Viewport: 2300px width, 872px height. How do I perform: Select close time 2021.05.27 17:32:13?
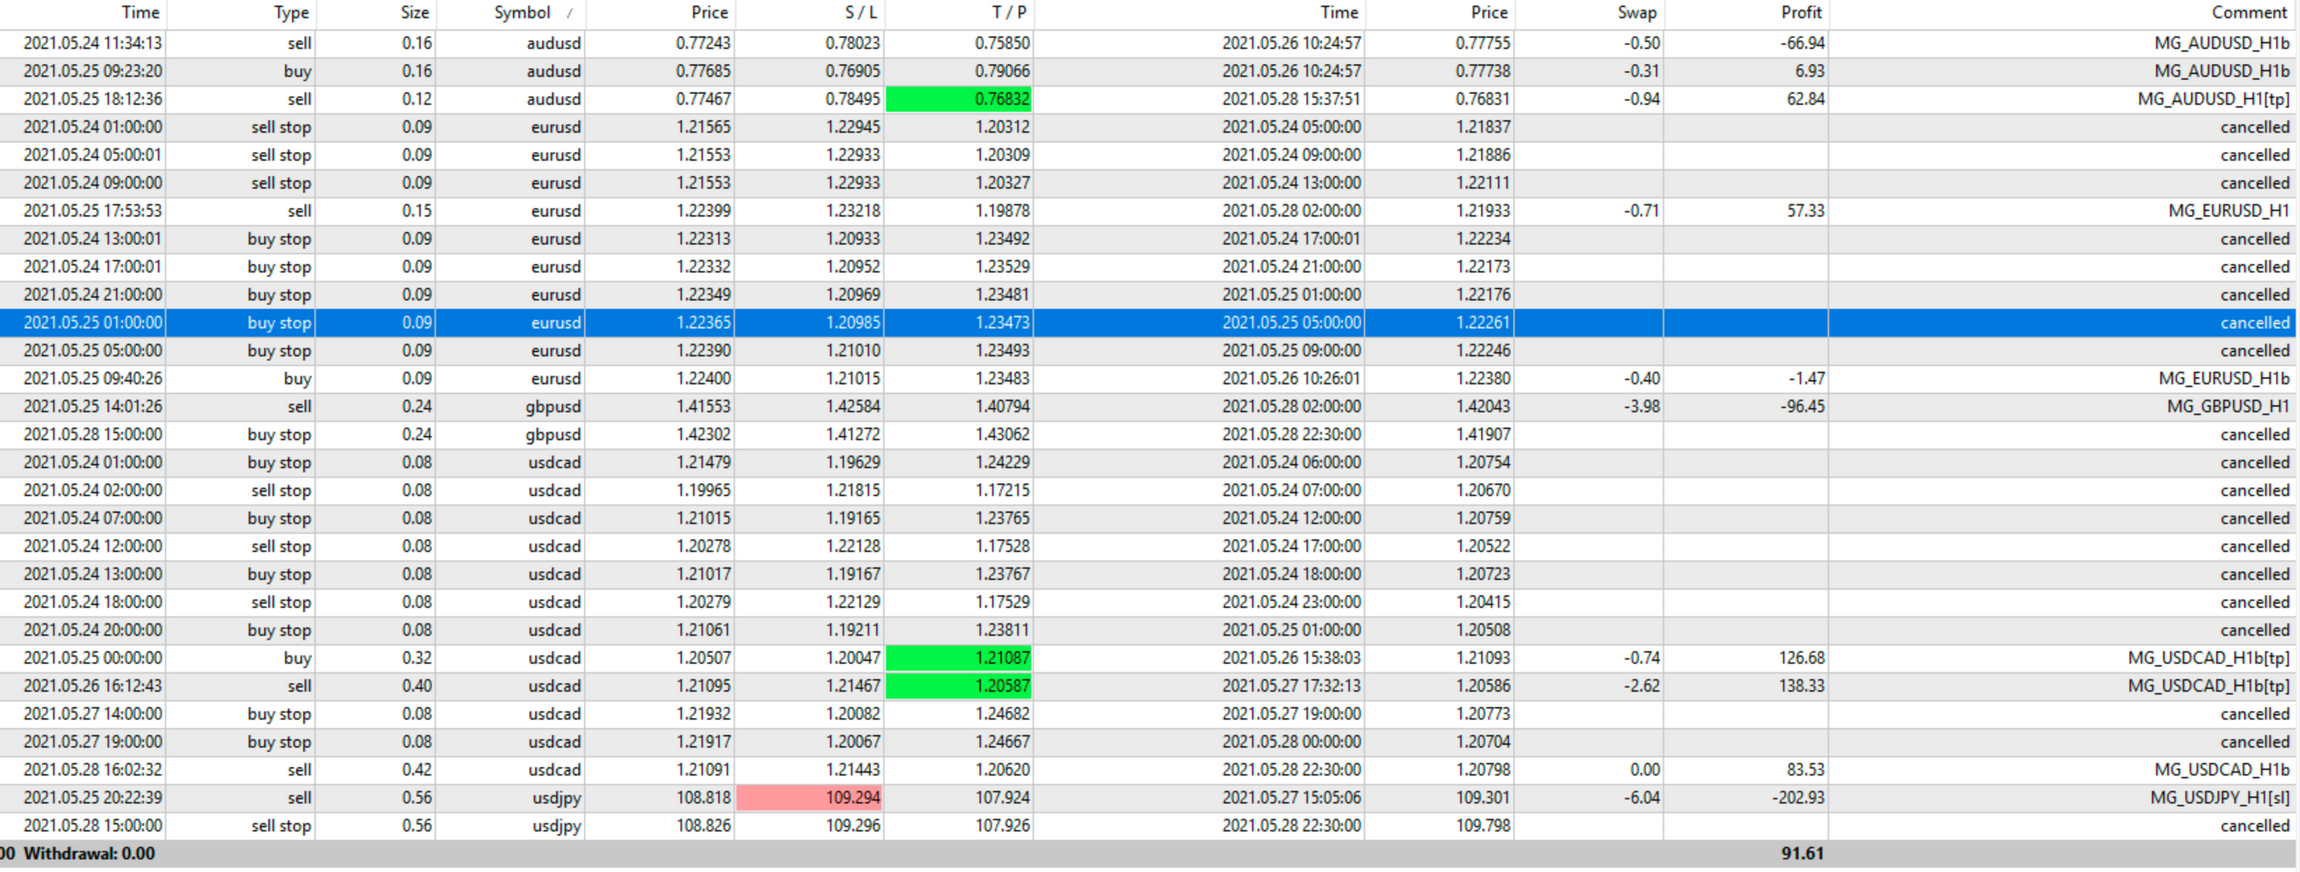pyautogui.click(x=1291, y=686)
